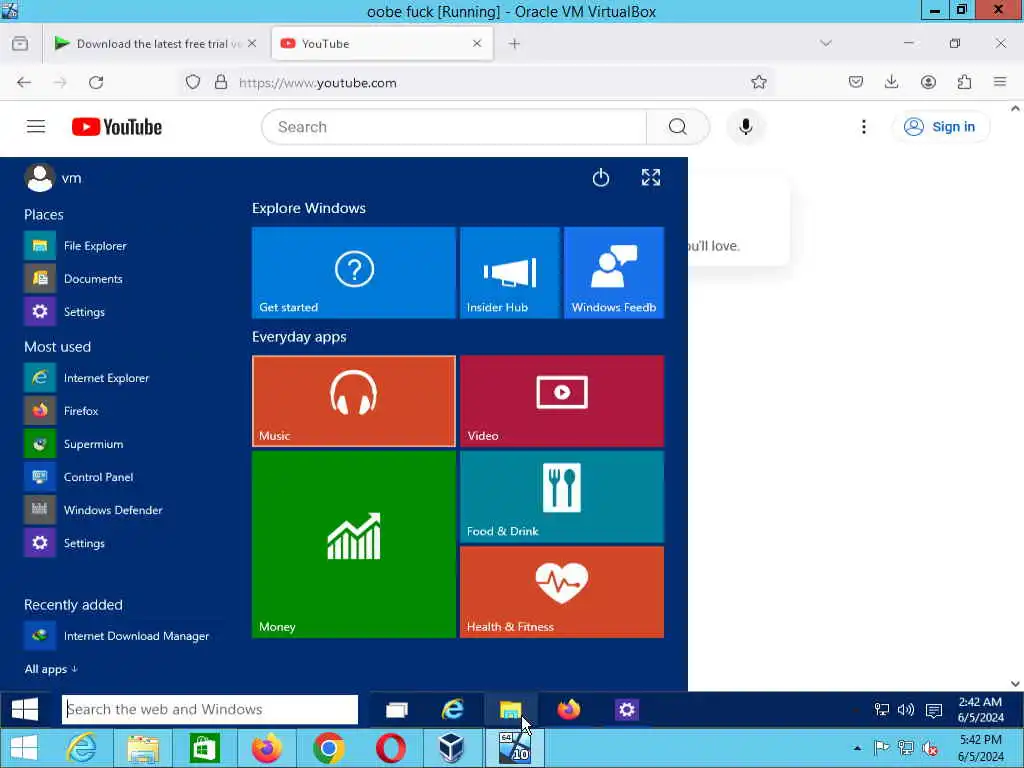Switch to the YouTube tab

tap(382, 44)
